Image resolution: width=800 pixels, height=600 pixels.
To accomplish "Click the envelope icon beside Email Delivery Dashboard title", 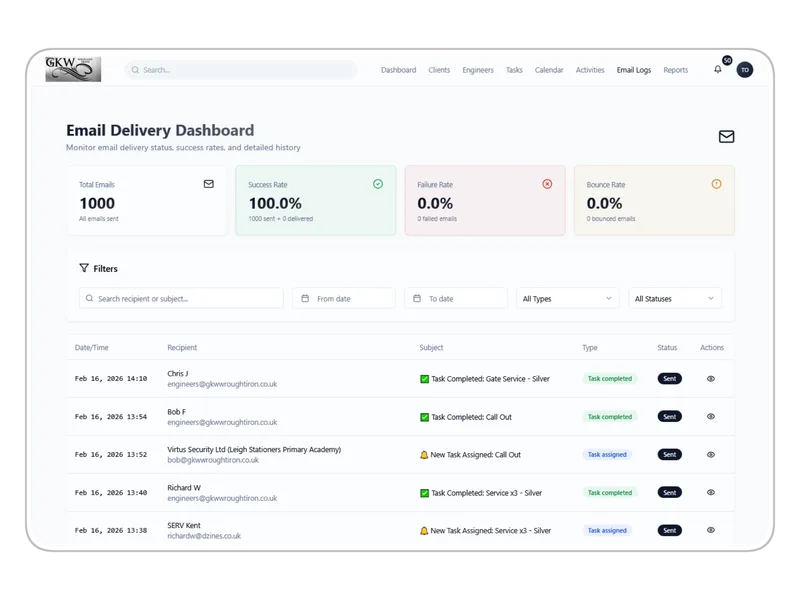I will coord(729,136).
